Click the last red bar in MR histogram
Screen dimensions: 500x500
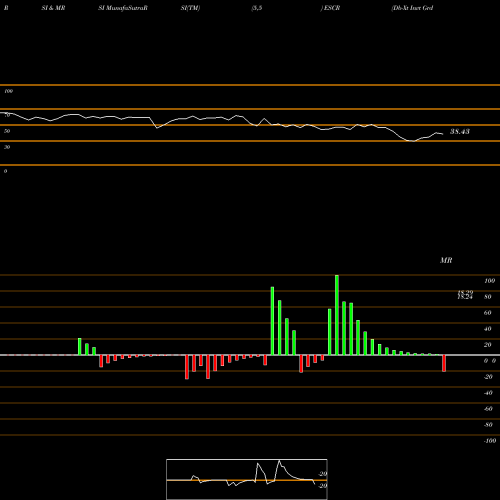(x=444, y=363)
